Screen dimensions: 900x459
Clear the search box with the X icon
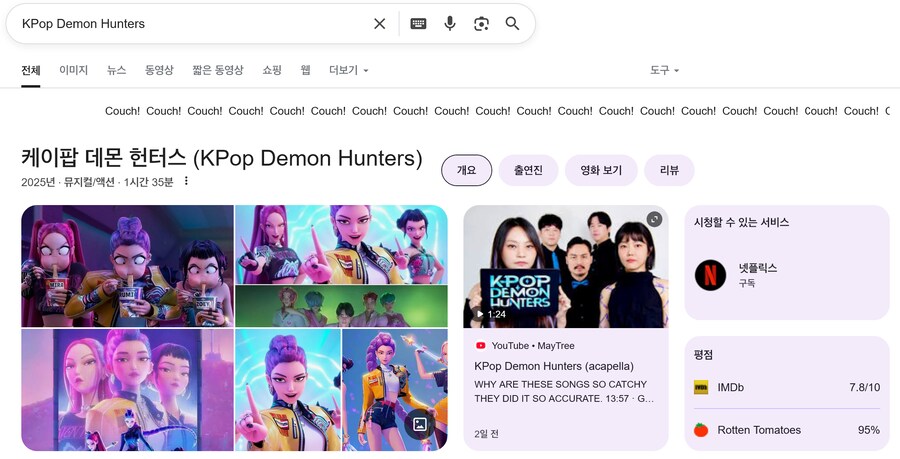(379, 24)
